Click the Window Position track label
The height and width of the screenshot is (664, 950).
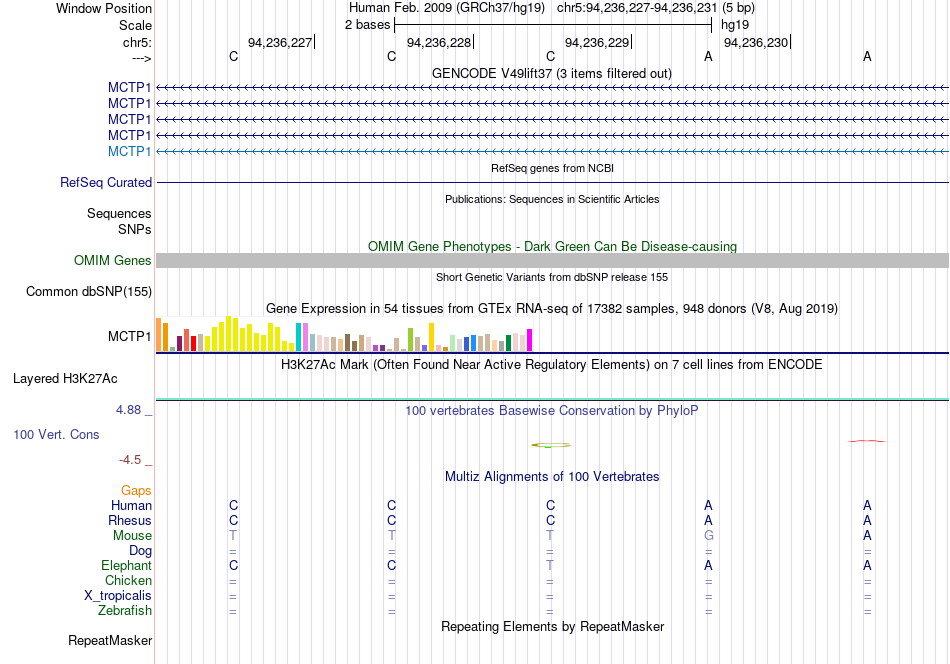(x=104, y=8)
